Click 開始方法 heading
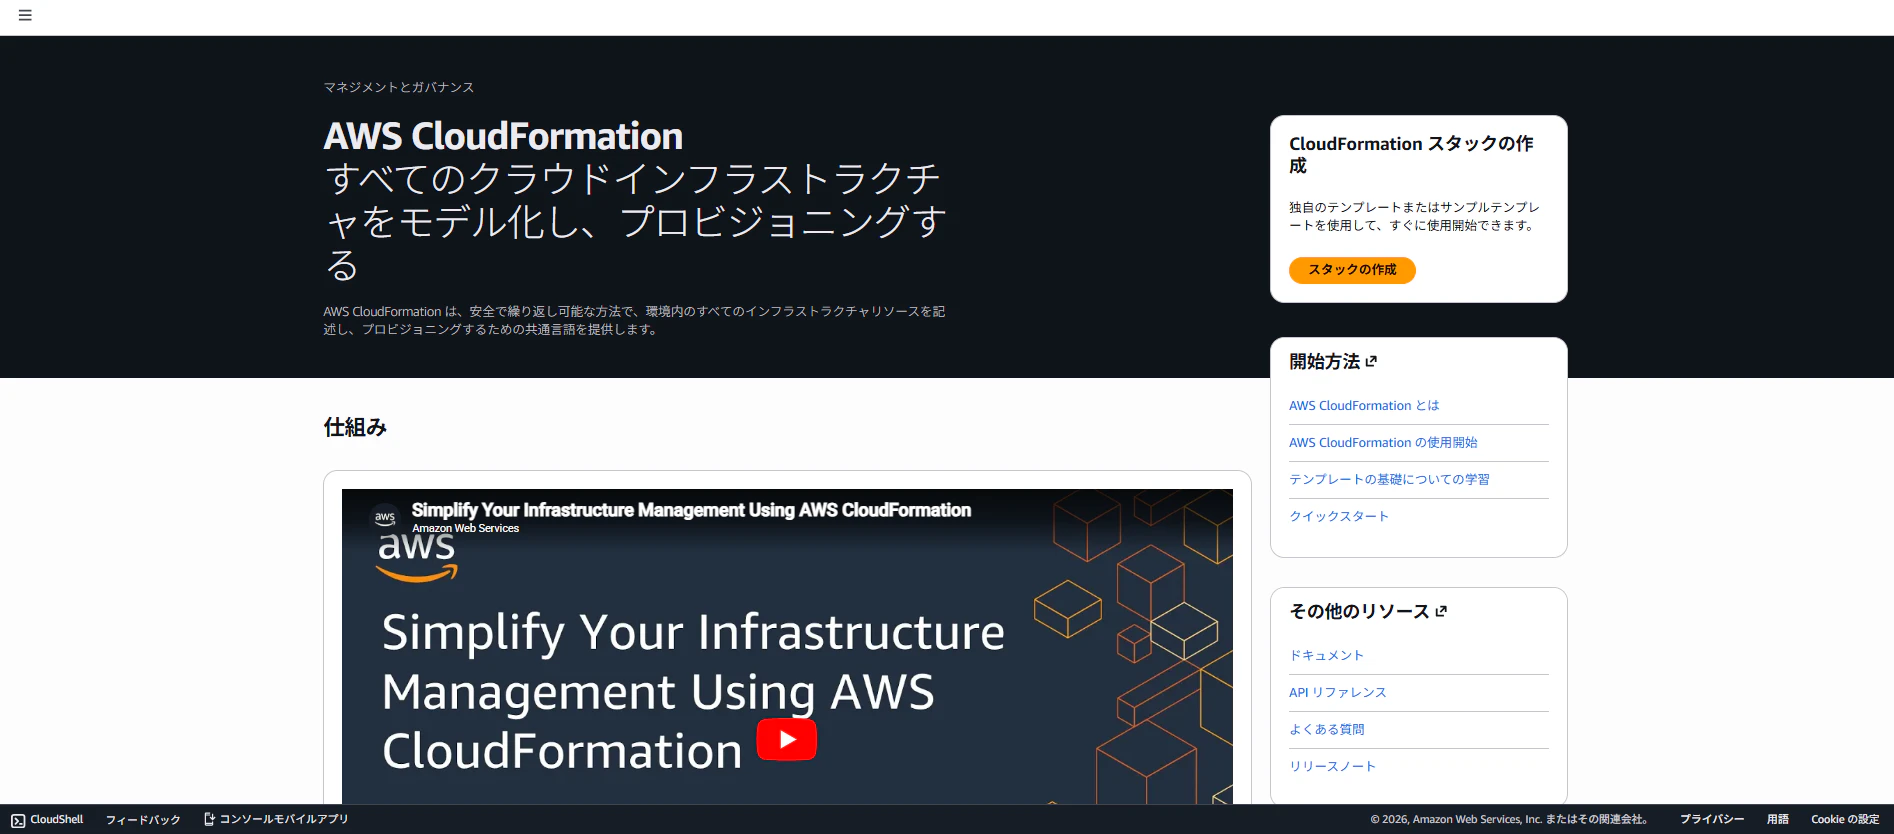Screen dimensions: 1894x834 (x=1324, y=361)
